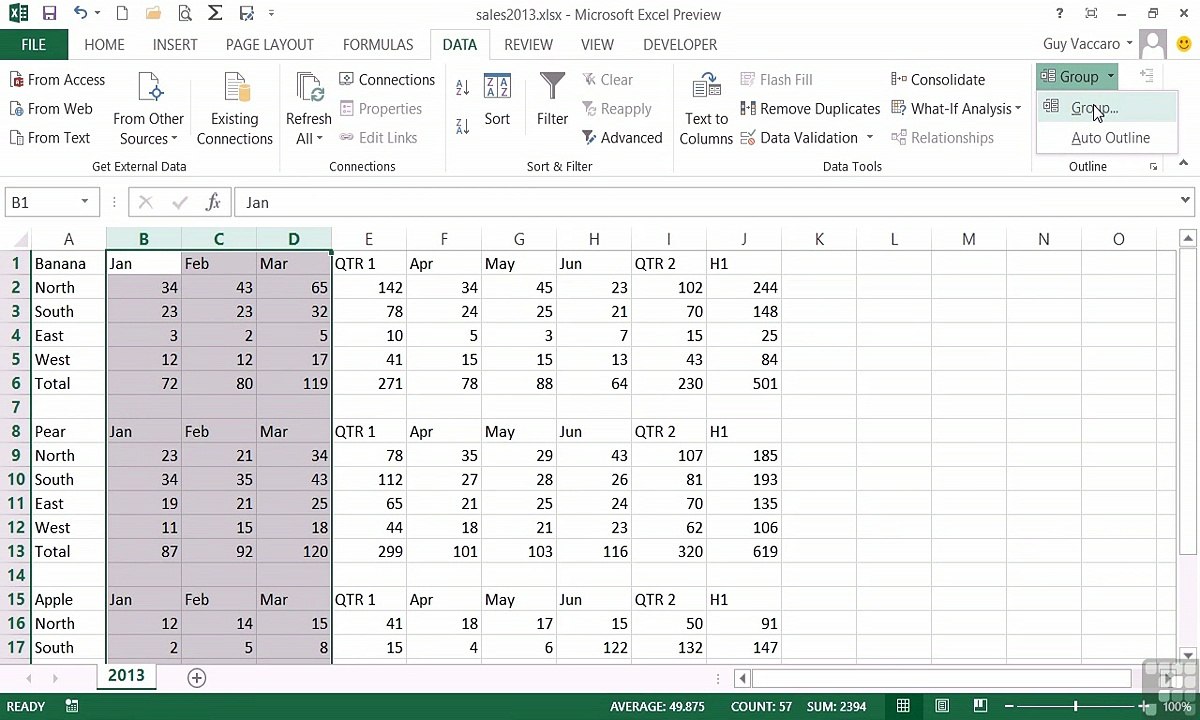Open the Connections list
1200x720 pixels.
(x=387, y=80)
